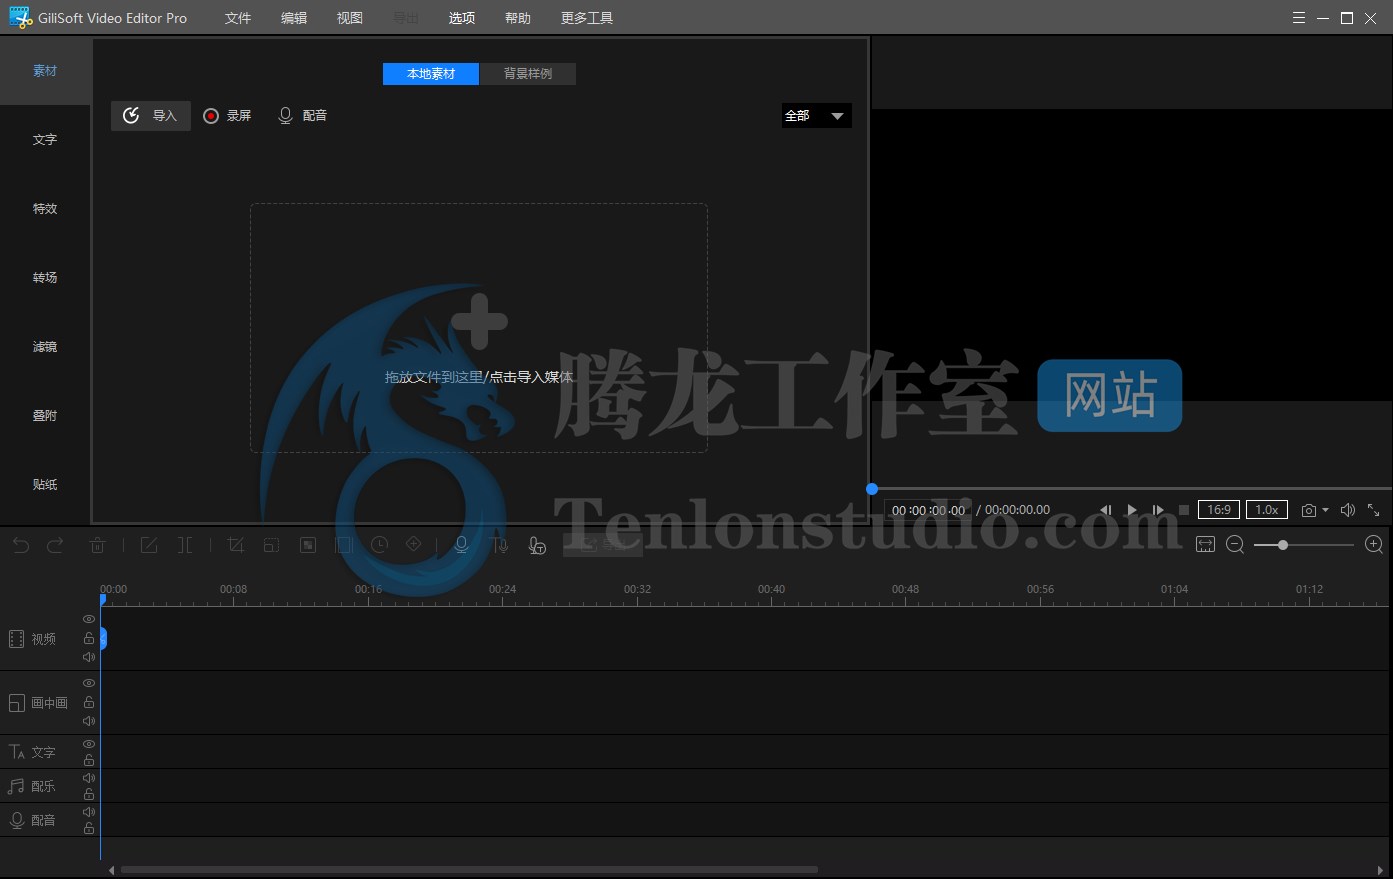The height and width of the screenshot is (879, 1393).
Task: Toggle the lock of 配乐 track
Action: (x=89, y=795)
